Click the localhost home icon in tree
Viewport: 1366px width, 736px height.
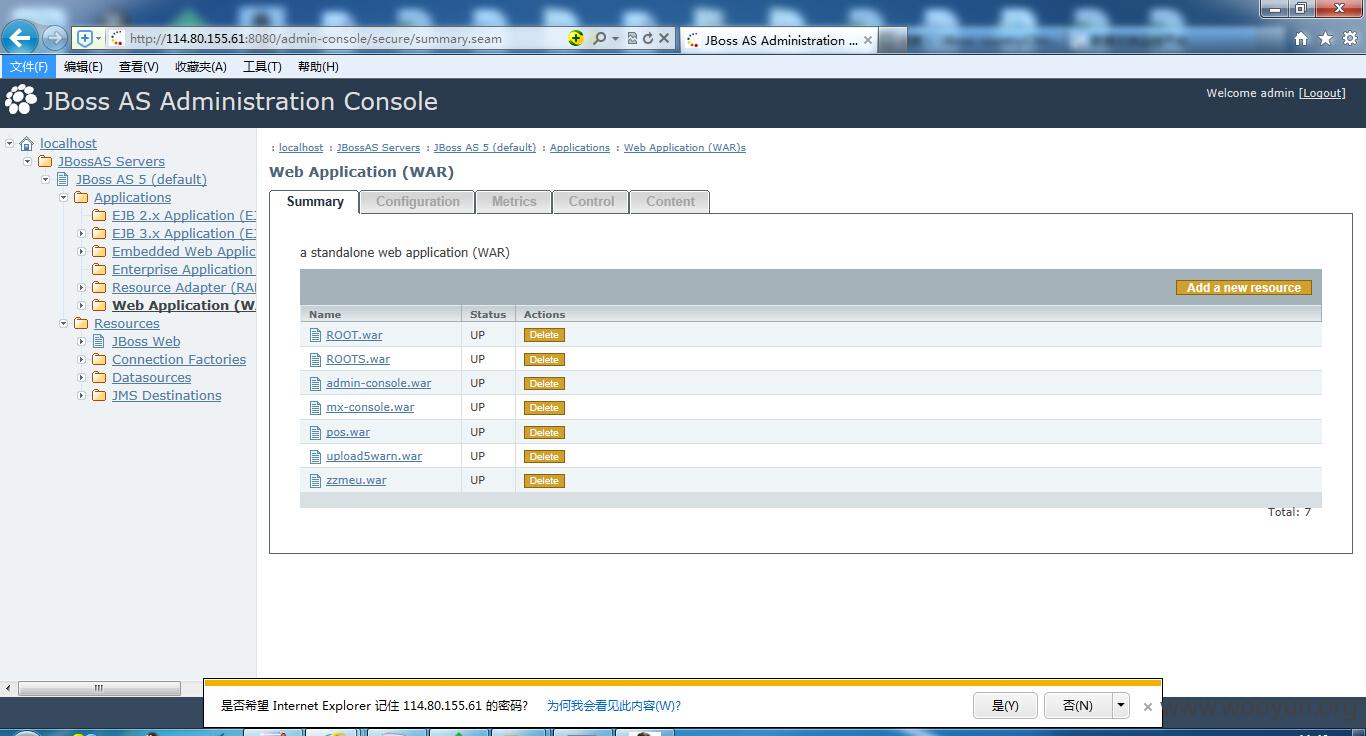[x=27, y=144]
